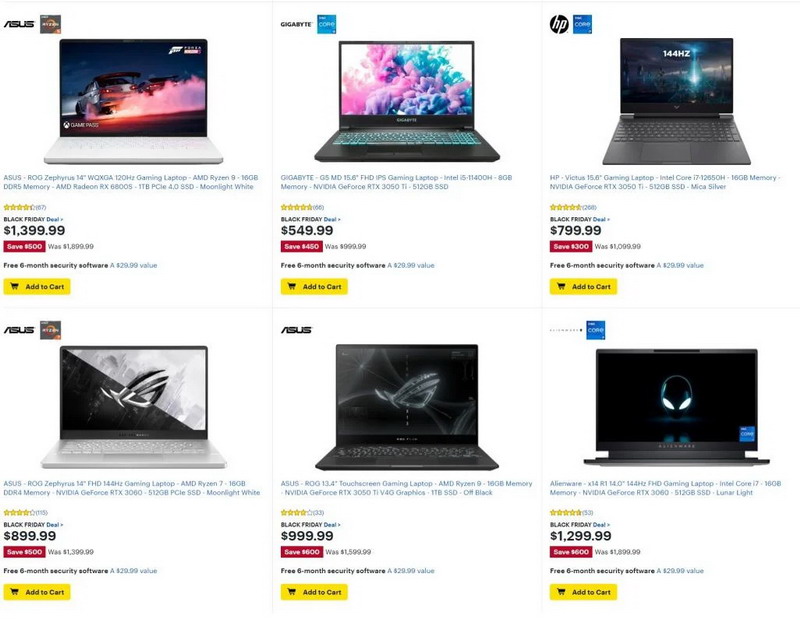This screenshot has height=620, width=800.
Task: Add the HP Victus laptop to cart
Action: 583,286
